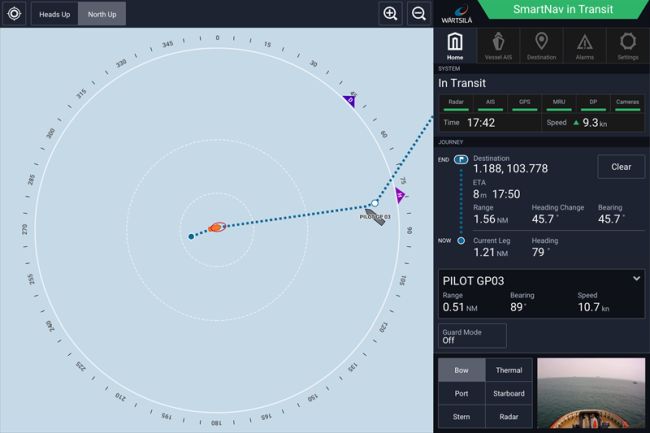Viewport: 650px width, 433px height.
Task: Open the Alarms tab
Action: [x=585, y=46]
